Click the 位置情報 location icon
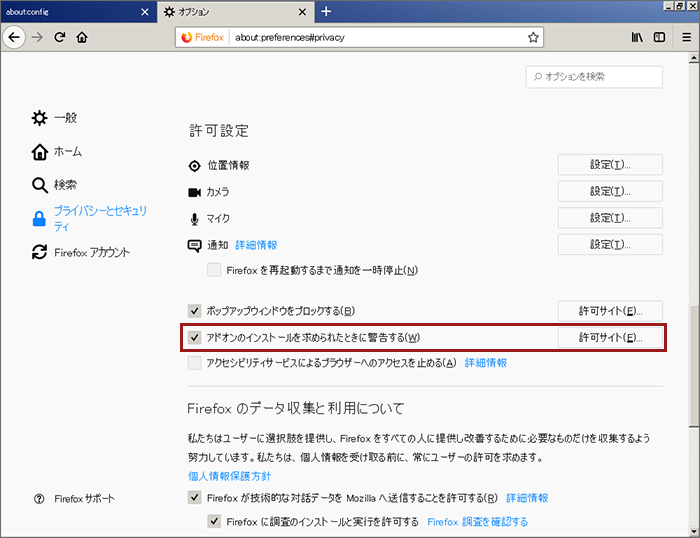The height and width of the screenshot is (538, 700). [x=195, y=166]
